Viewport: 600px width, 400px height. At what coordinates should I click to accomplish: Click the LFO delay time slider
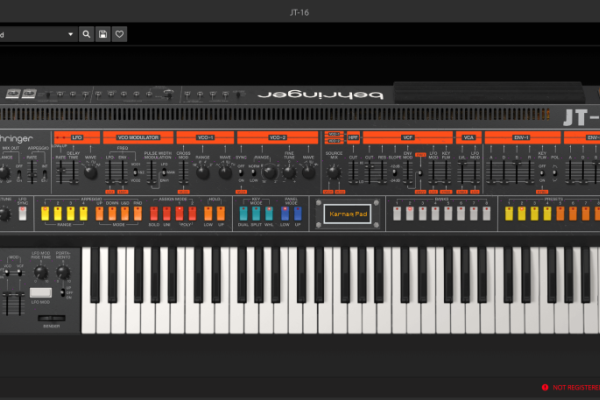(73, 172)
